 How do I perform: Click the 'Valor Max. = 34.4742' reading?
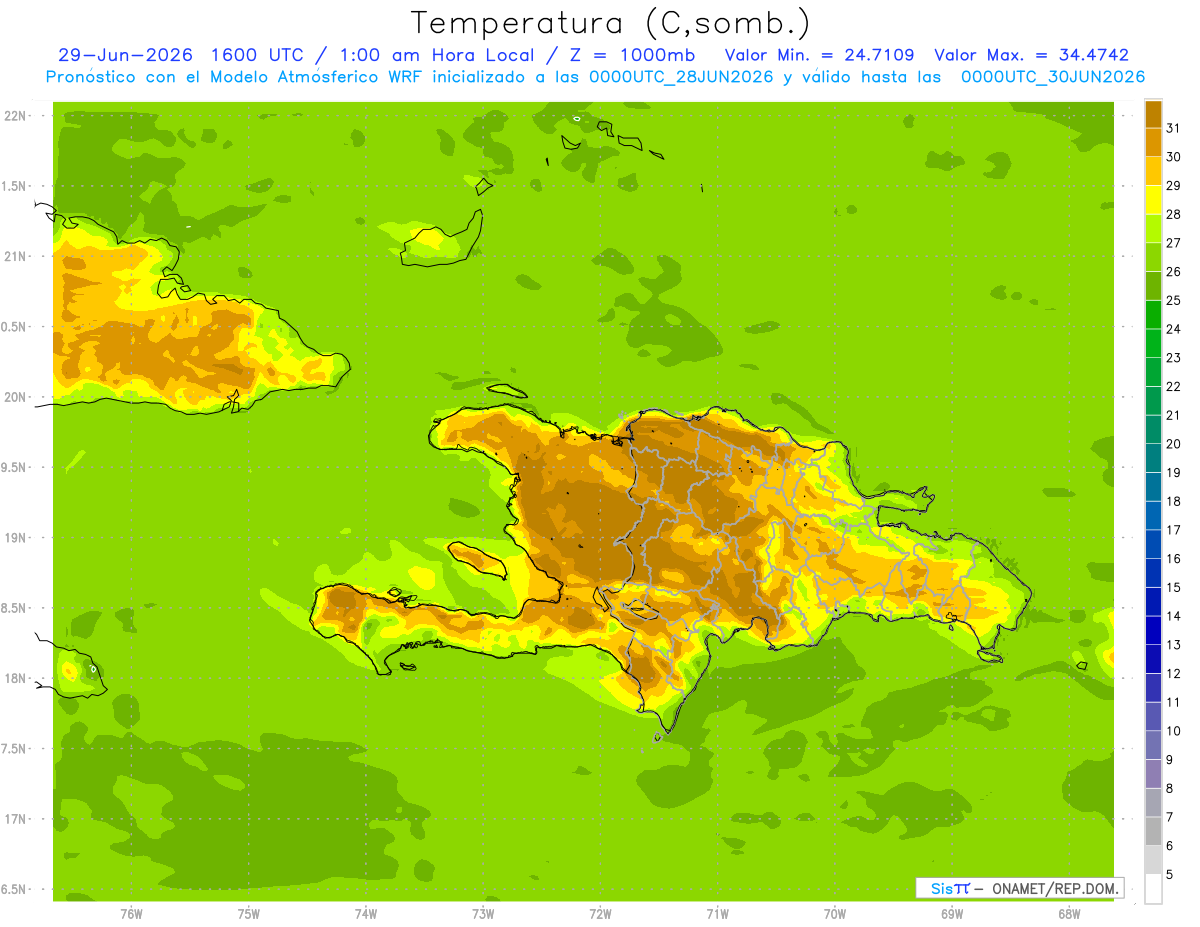(x=1031, y=55)
